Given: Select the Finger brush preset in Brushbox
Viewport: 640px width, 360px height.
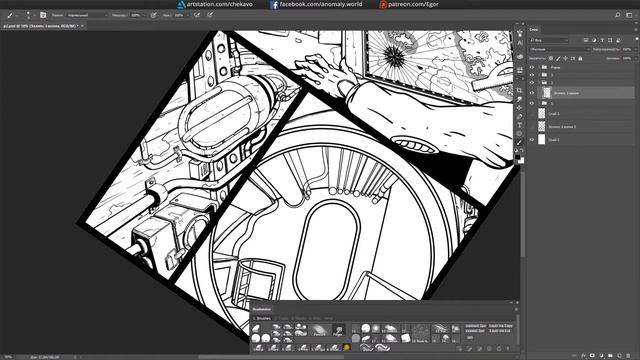Looking at the screenshot, I should point(338,330).
